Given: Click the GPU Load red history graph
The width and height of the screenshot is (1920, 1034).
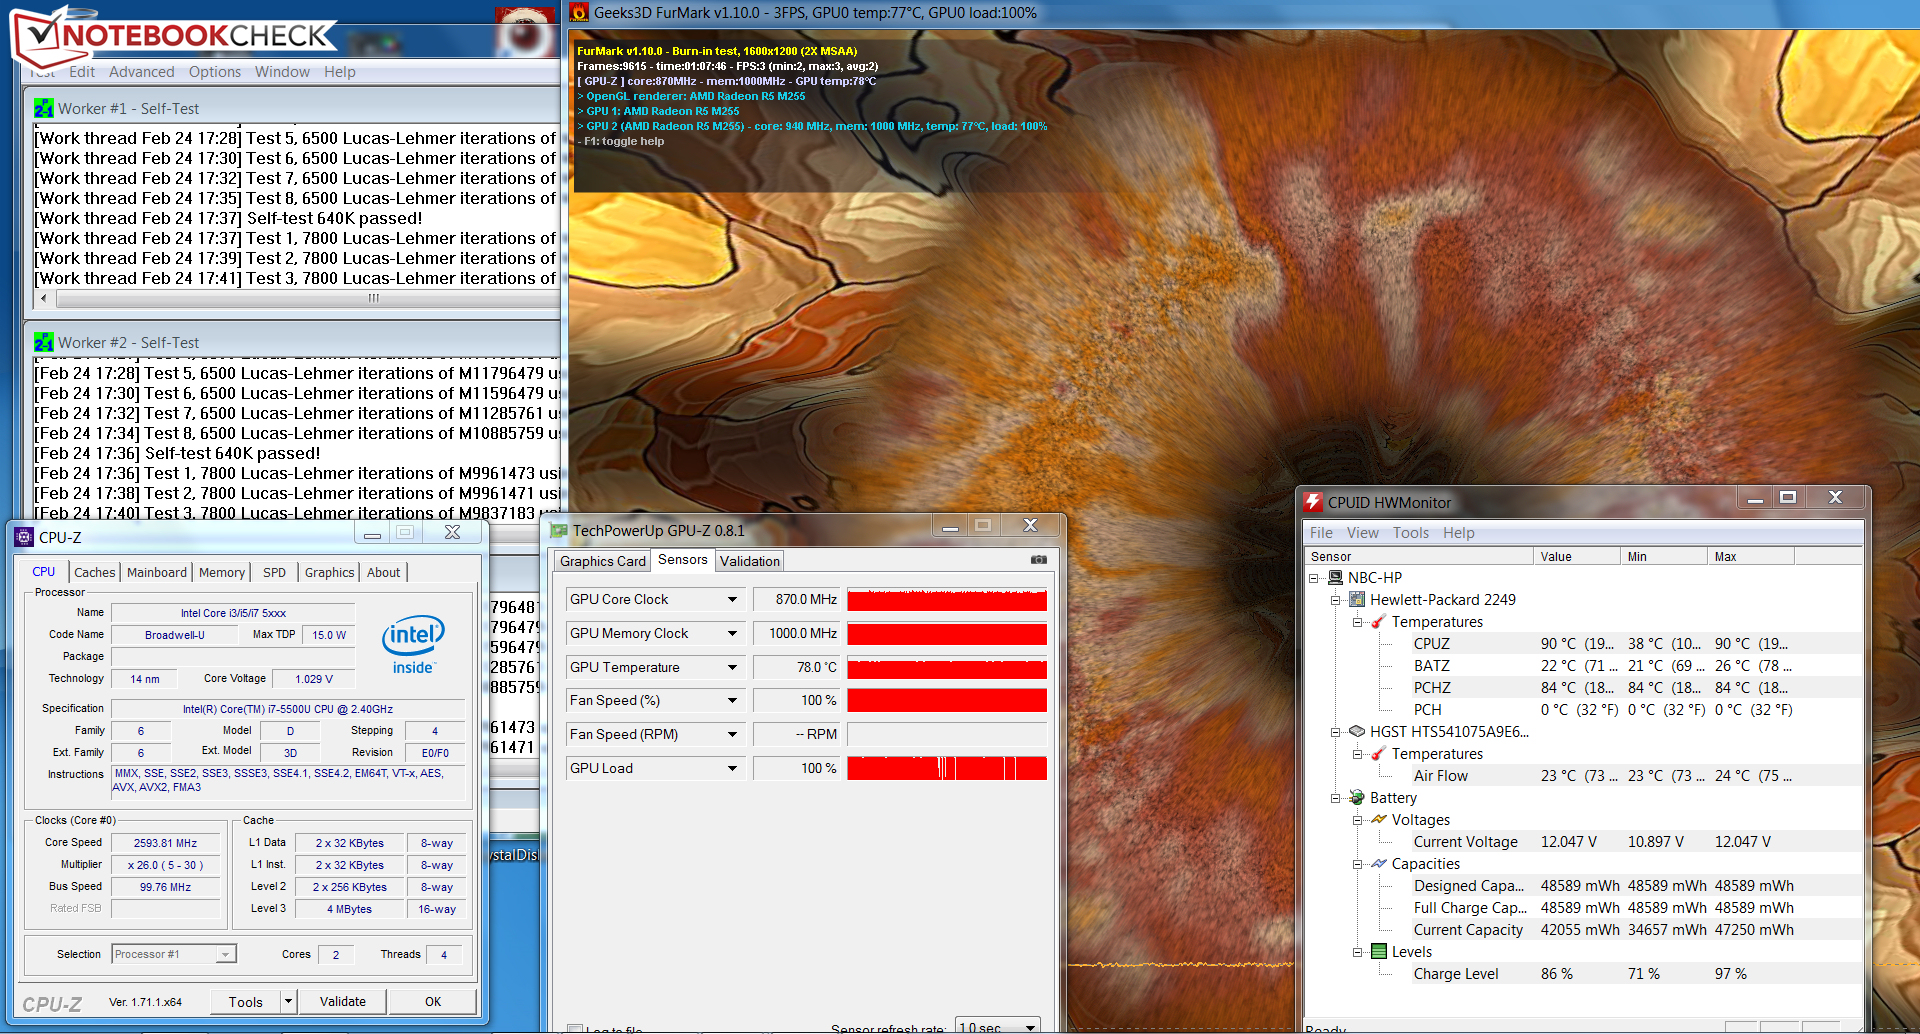Looking at the screenshot, I should click(x=947, y=769).
